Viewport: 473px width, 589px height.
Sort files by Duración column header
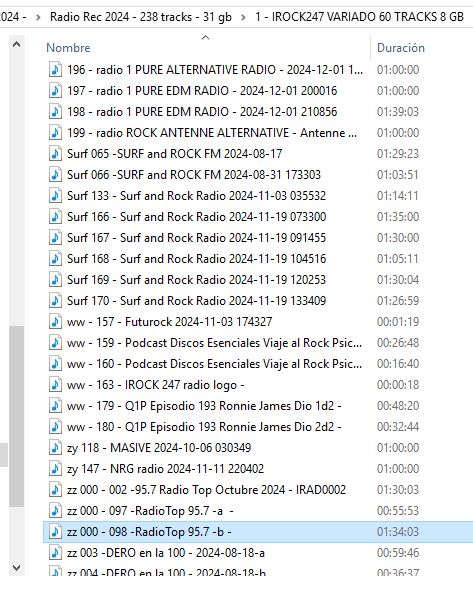point(401,48)
